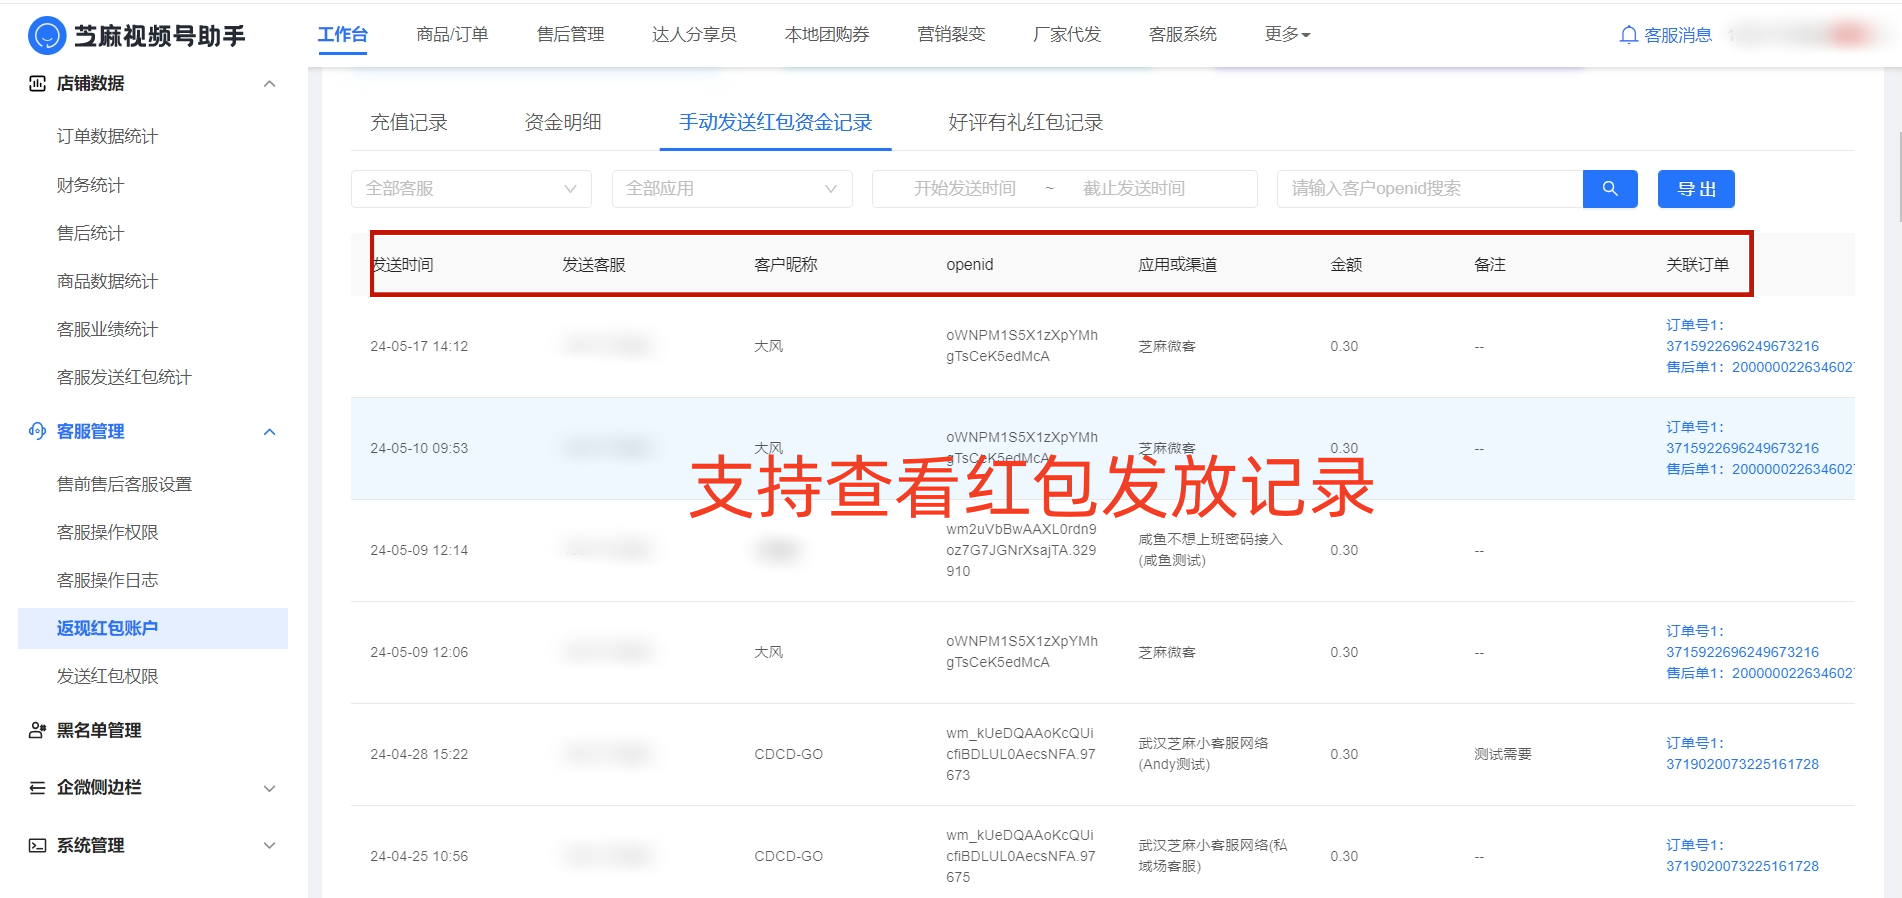This screenshot has height=898, width=1902.
Task: Open the 客服消息 link
Action: coord(1678,35)
